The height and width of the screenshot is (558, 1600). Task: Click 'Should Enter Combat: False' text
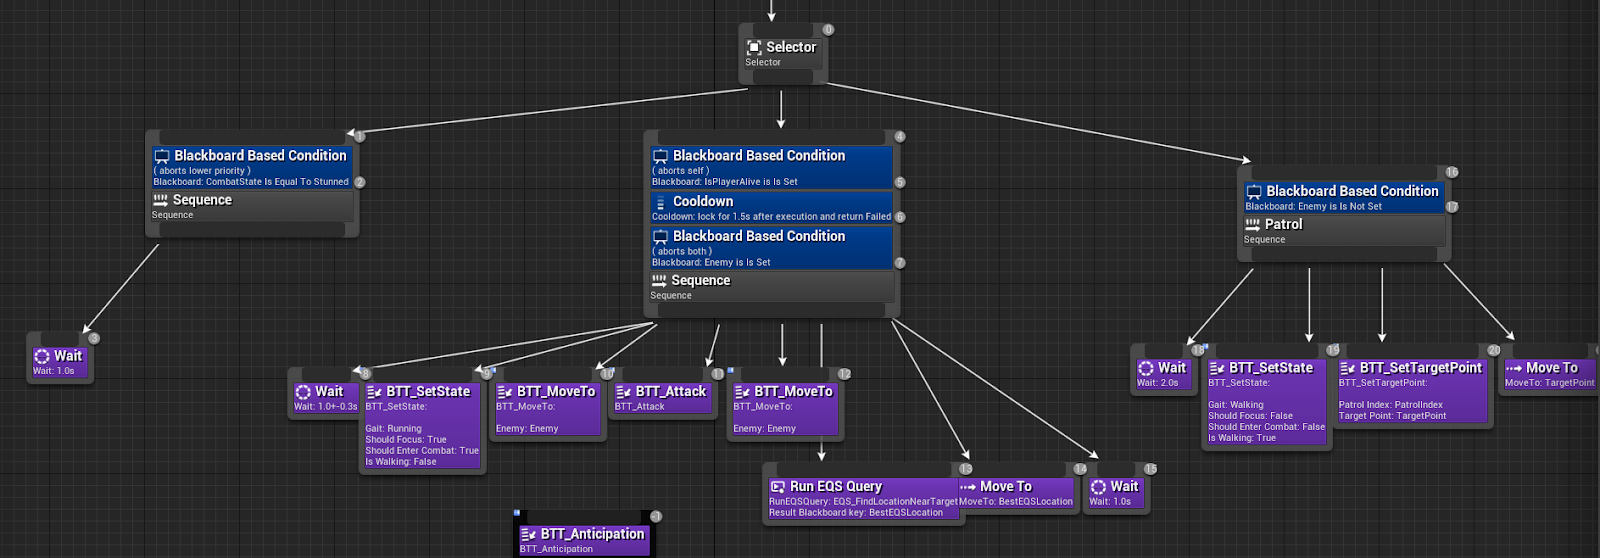point(1266,427)
